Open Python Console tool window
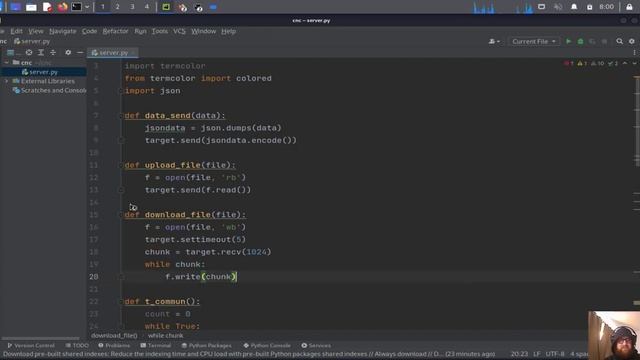640x360 pixels. [267, 345]
